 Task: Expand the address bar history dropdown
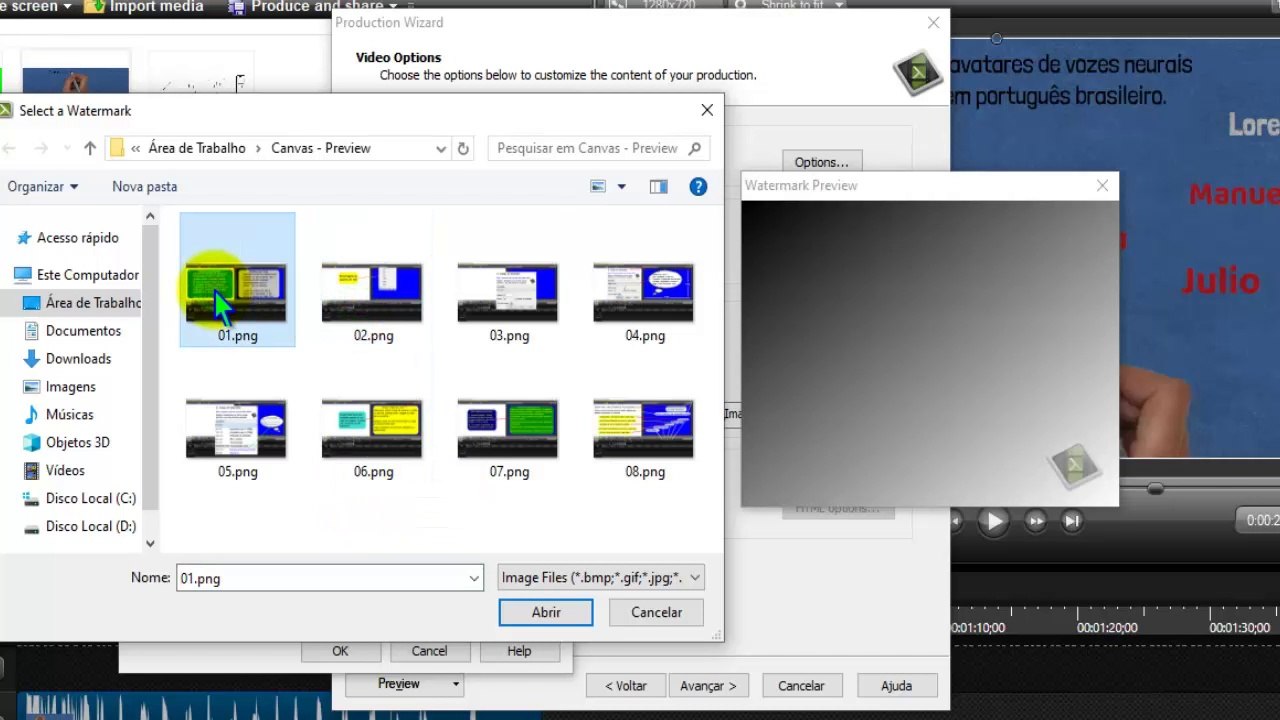(440, 148)
